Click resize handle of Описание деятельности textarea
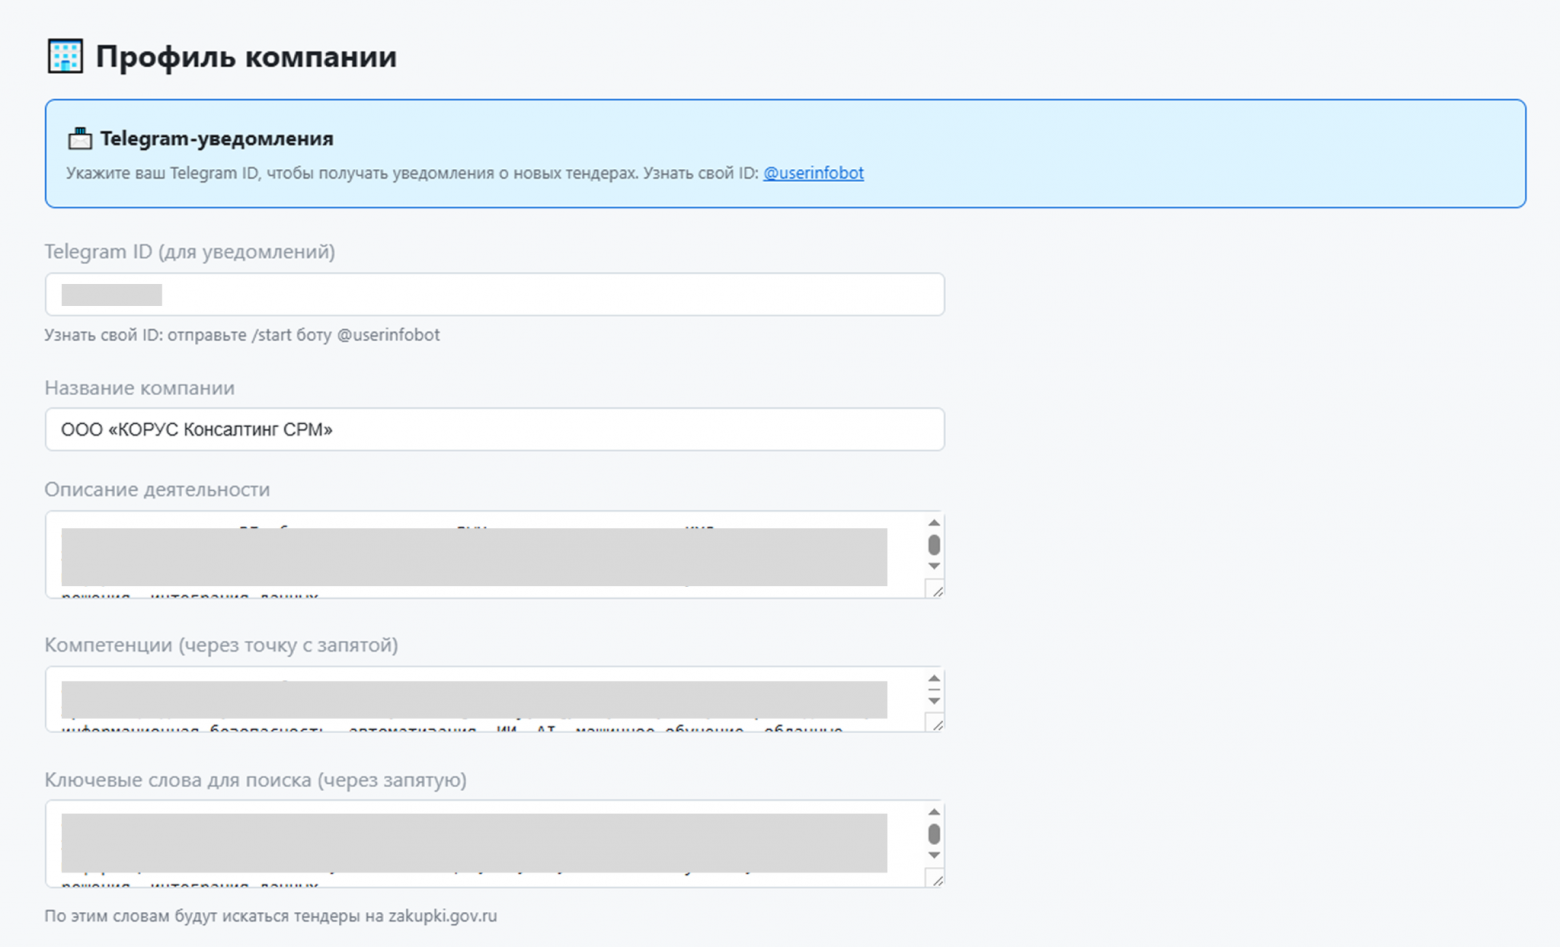This screenshot has height=947, width=1560. pos(936,590)
